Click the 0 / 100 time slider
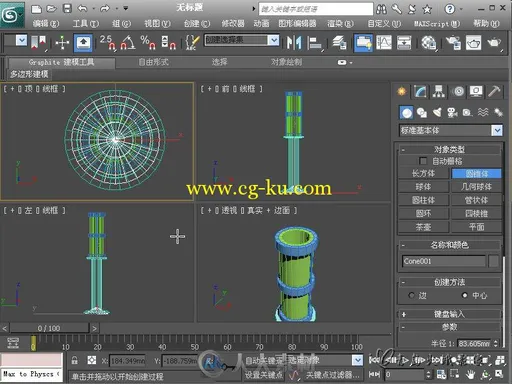 (x=49, y=328)
